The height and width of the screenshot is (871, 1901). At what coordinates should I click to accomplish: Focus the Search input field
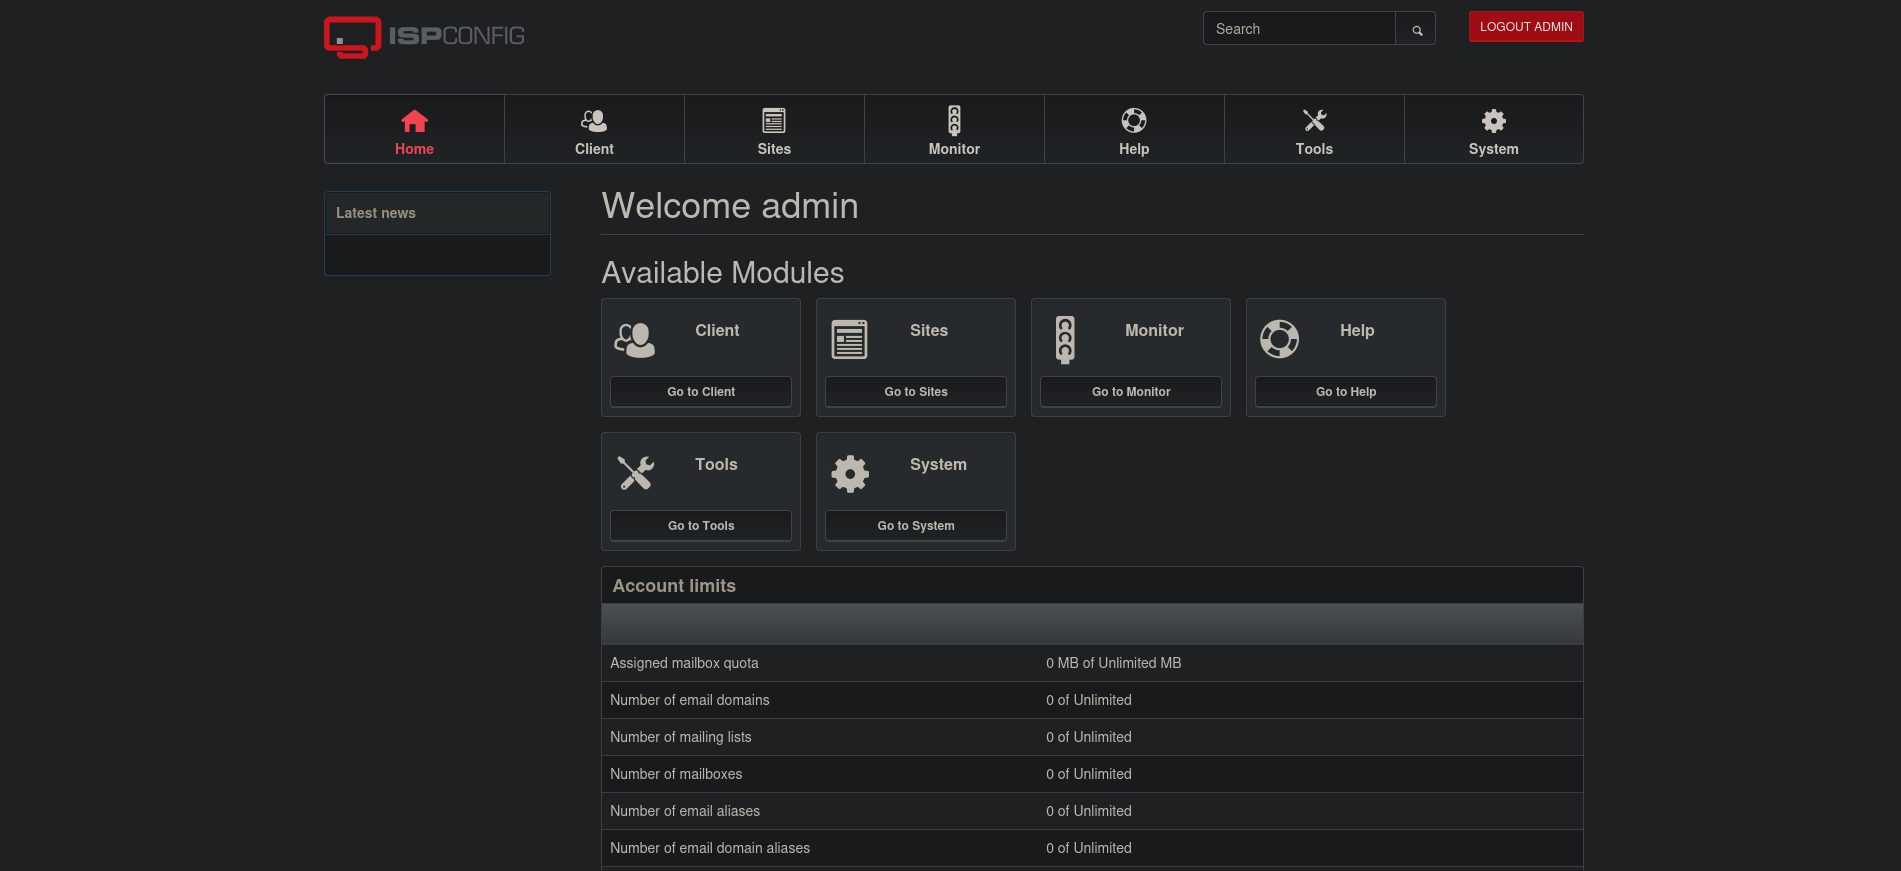[x=1299, y=29]
